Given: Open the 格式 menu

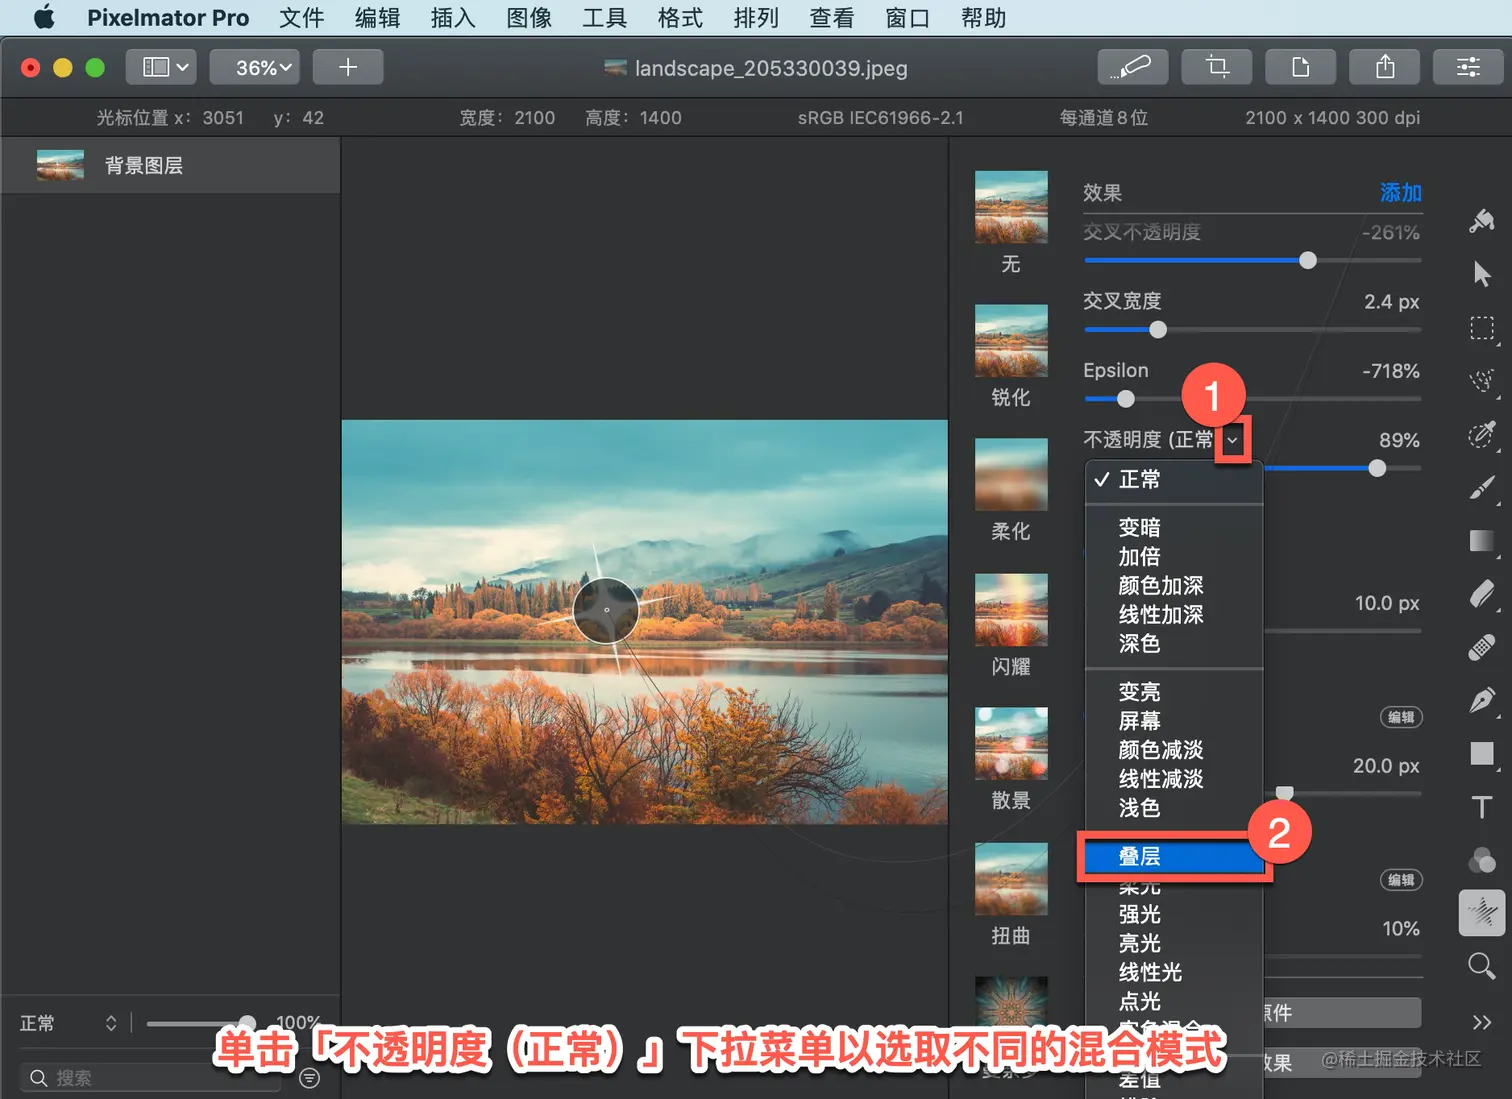Looking at the screenshot, I should coord(680,18).
